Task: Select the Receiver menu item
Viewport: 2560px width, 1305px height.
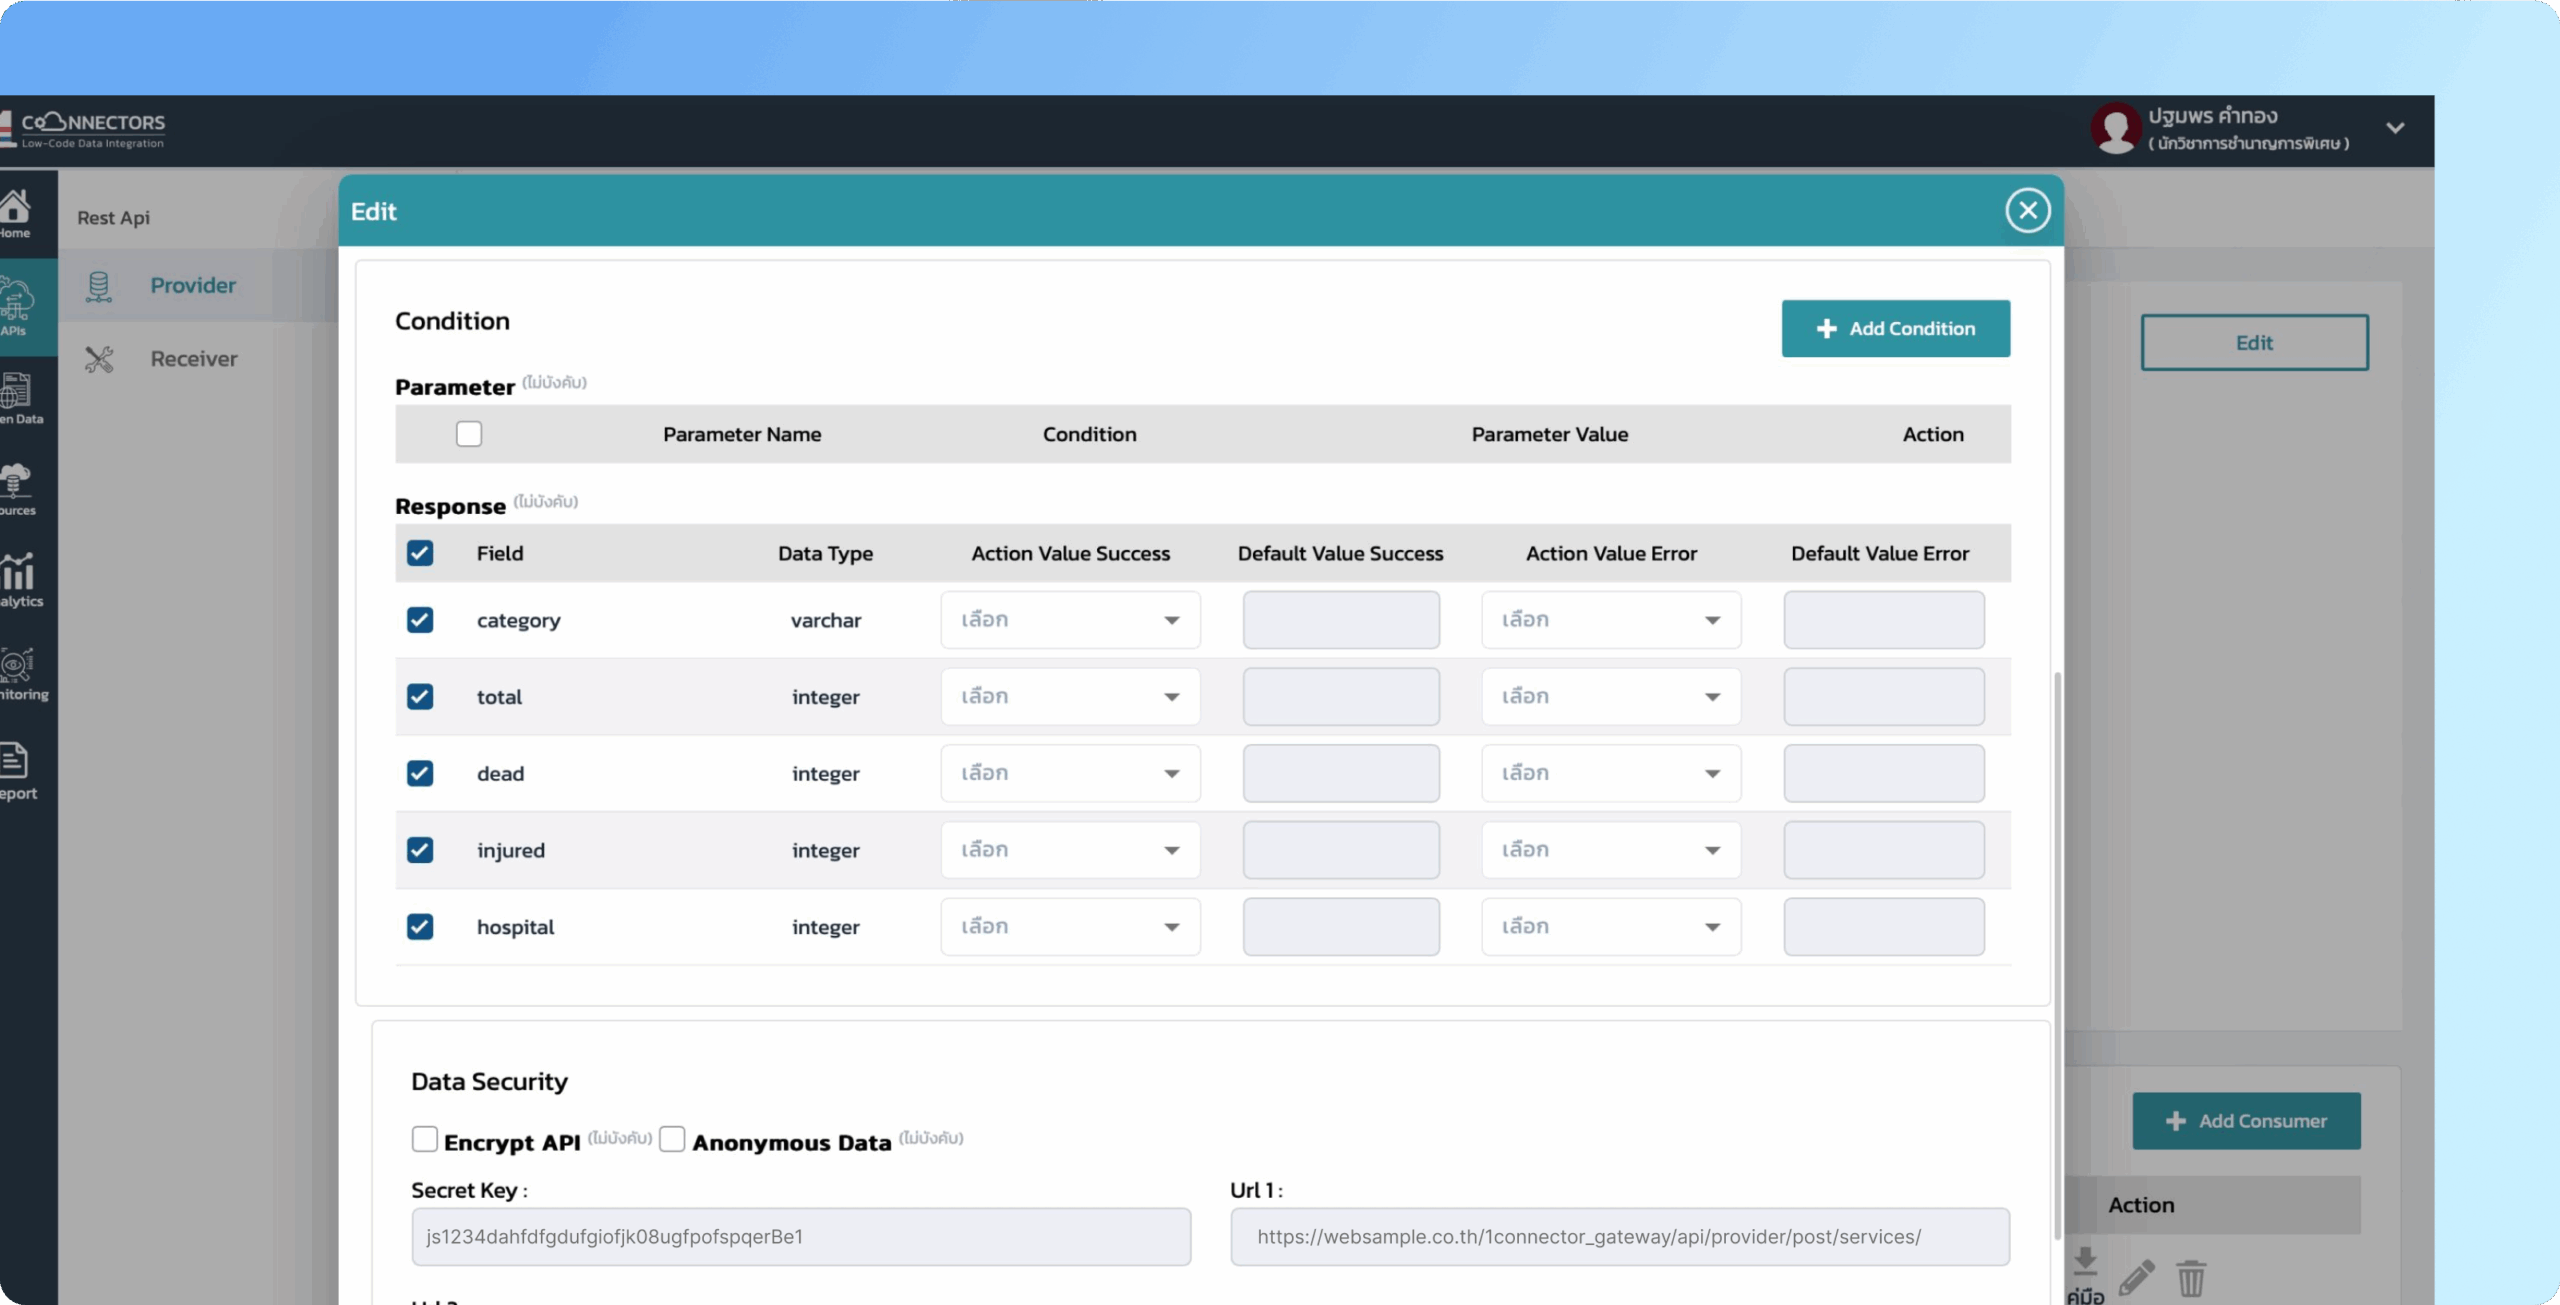Action: tap(194, 359)
